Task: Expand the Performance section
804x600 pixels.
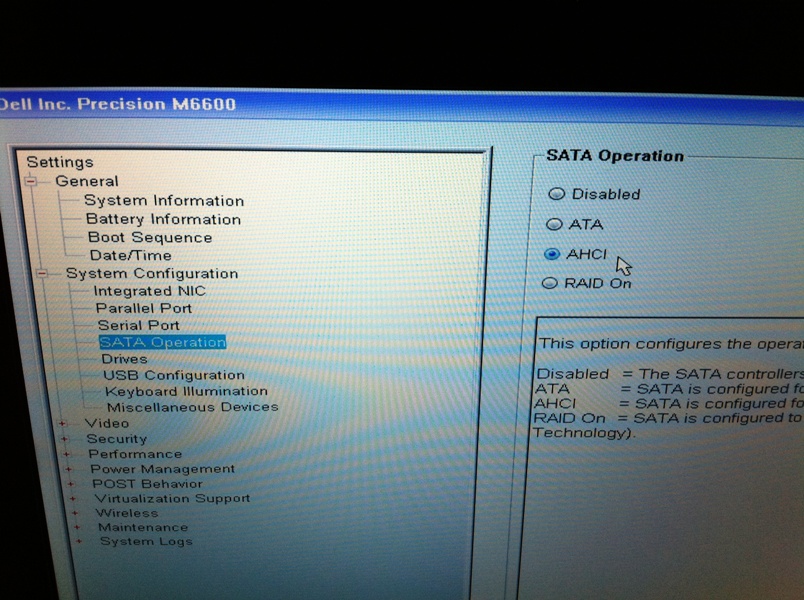Action: (x=67, y=454)
